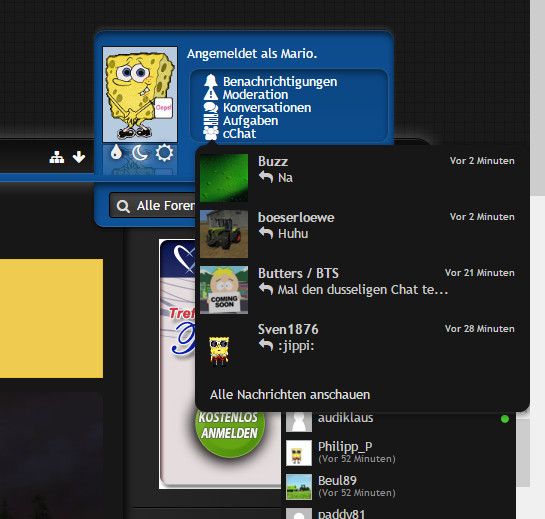Screen dimensions: 545x519
Task: Click Alle Nachrichten anschauen link
Action: point(290,395)
